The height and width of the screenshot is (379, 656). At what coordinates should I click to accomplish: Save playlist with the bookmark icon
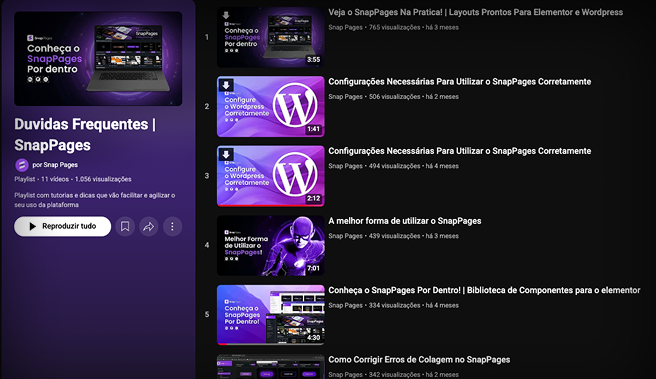tap(125, 226)
